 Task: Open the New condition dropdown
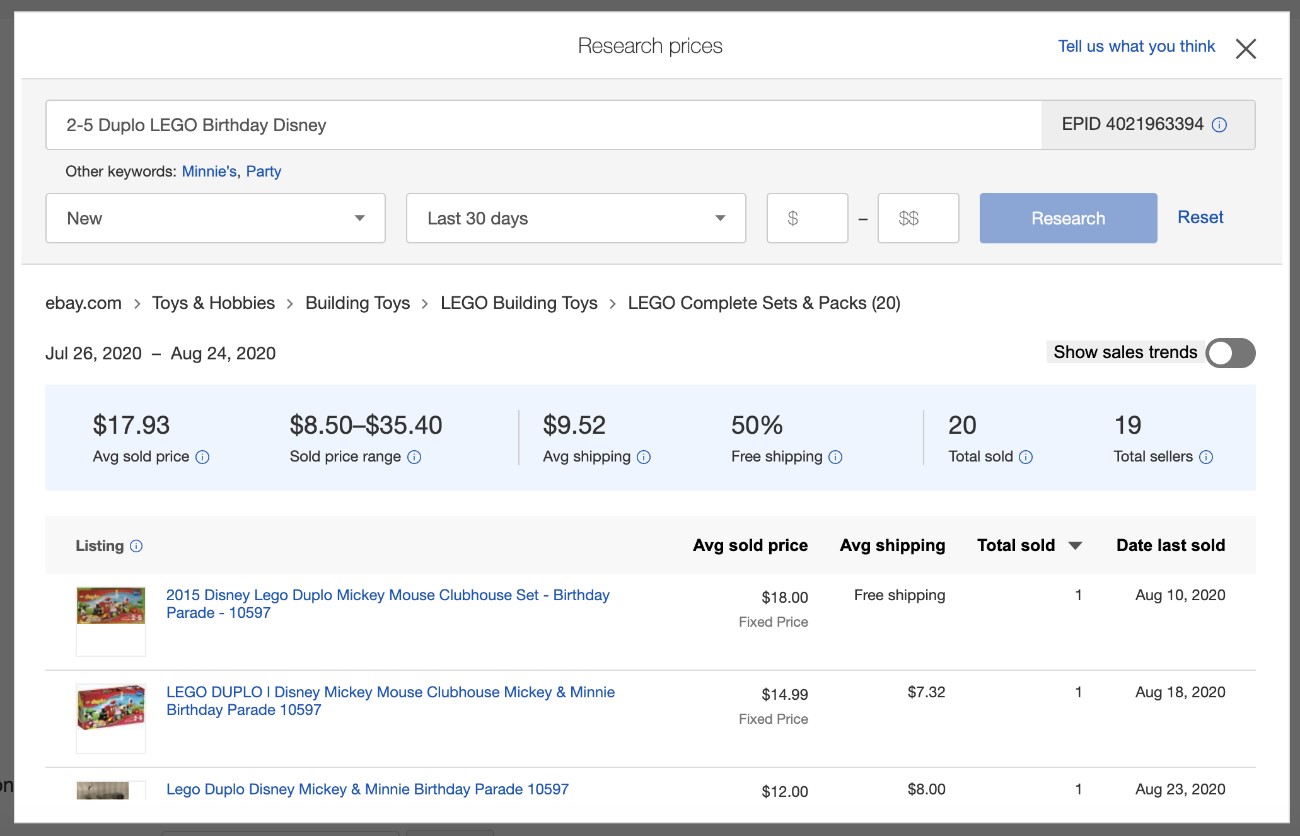point(216,218)
